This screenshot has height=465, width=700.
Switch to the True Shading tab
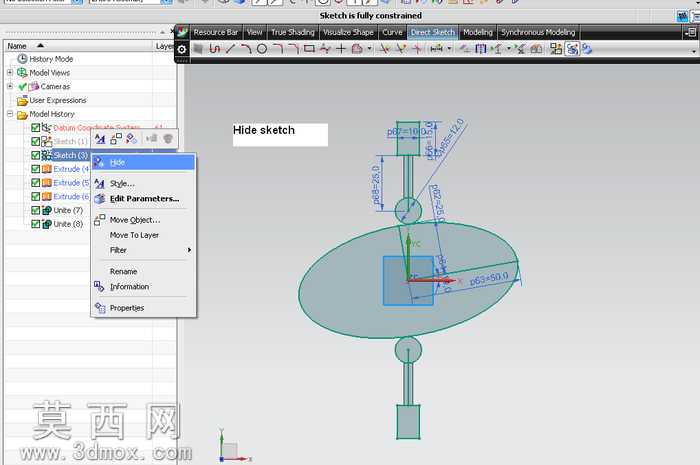pos(293,32)
